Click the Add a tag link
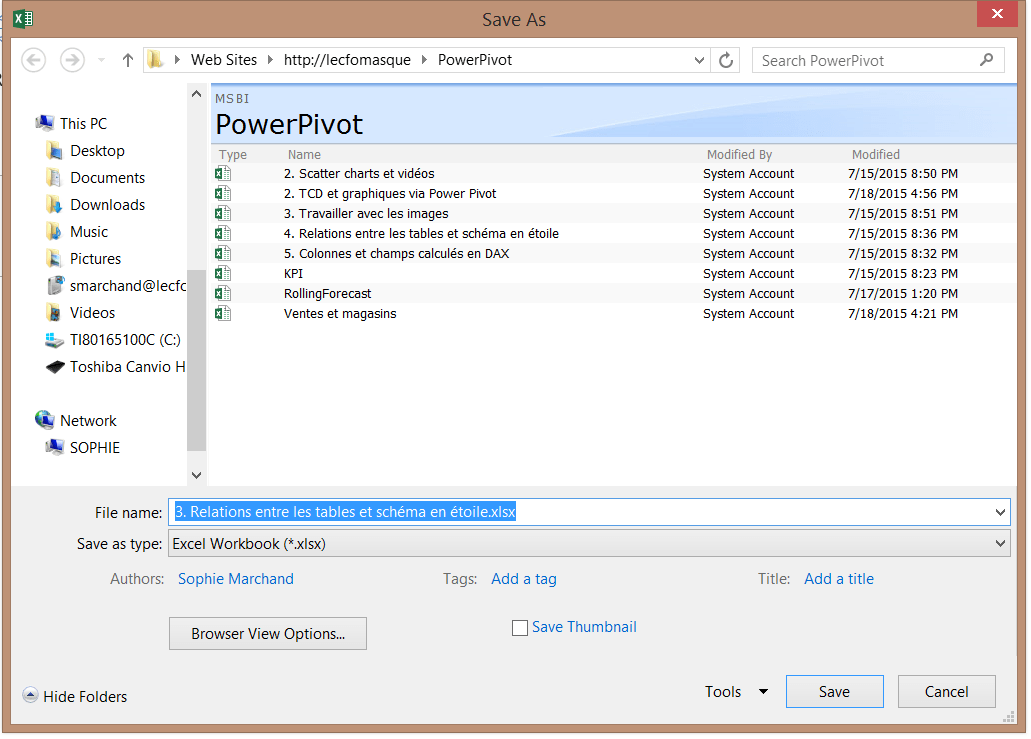The image size is (1031, 739). pos(524,578)
